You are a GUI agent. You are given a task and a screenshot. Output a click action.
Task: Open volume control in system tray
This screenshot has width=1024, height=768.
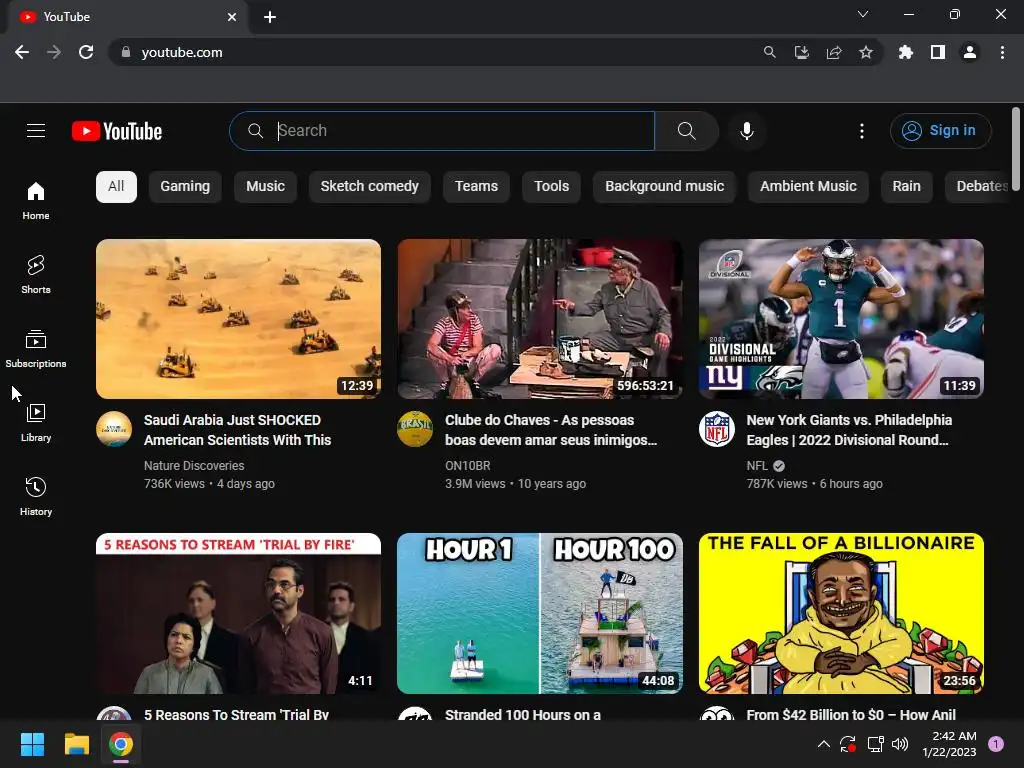click(x=900, y=744)
